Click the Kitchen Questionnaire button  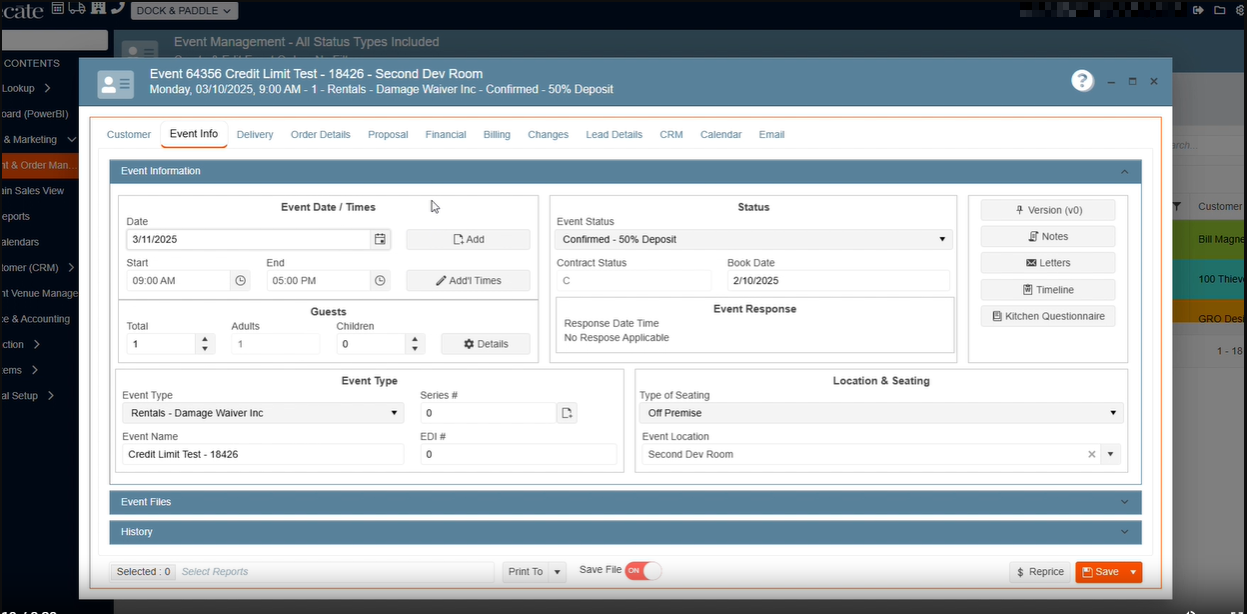pyautogui.click(x=1047, y=316)
